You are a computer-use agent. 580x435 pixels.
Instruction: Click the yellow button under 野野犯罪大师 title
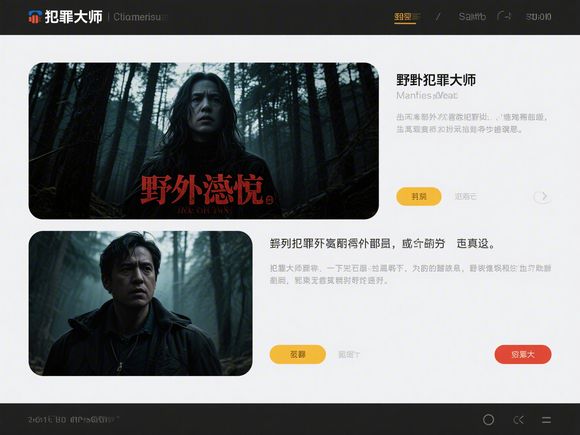point(419,196)
